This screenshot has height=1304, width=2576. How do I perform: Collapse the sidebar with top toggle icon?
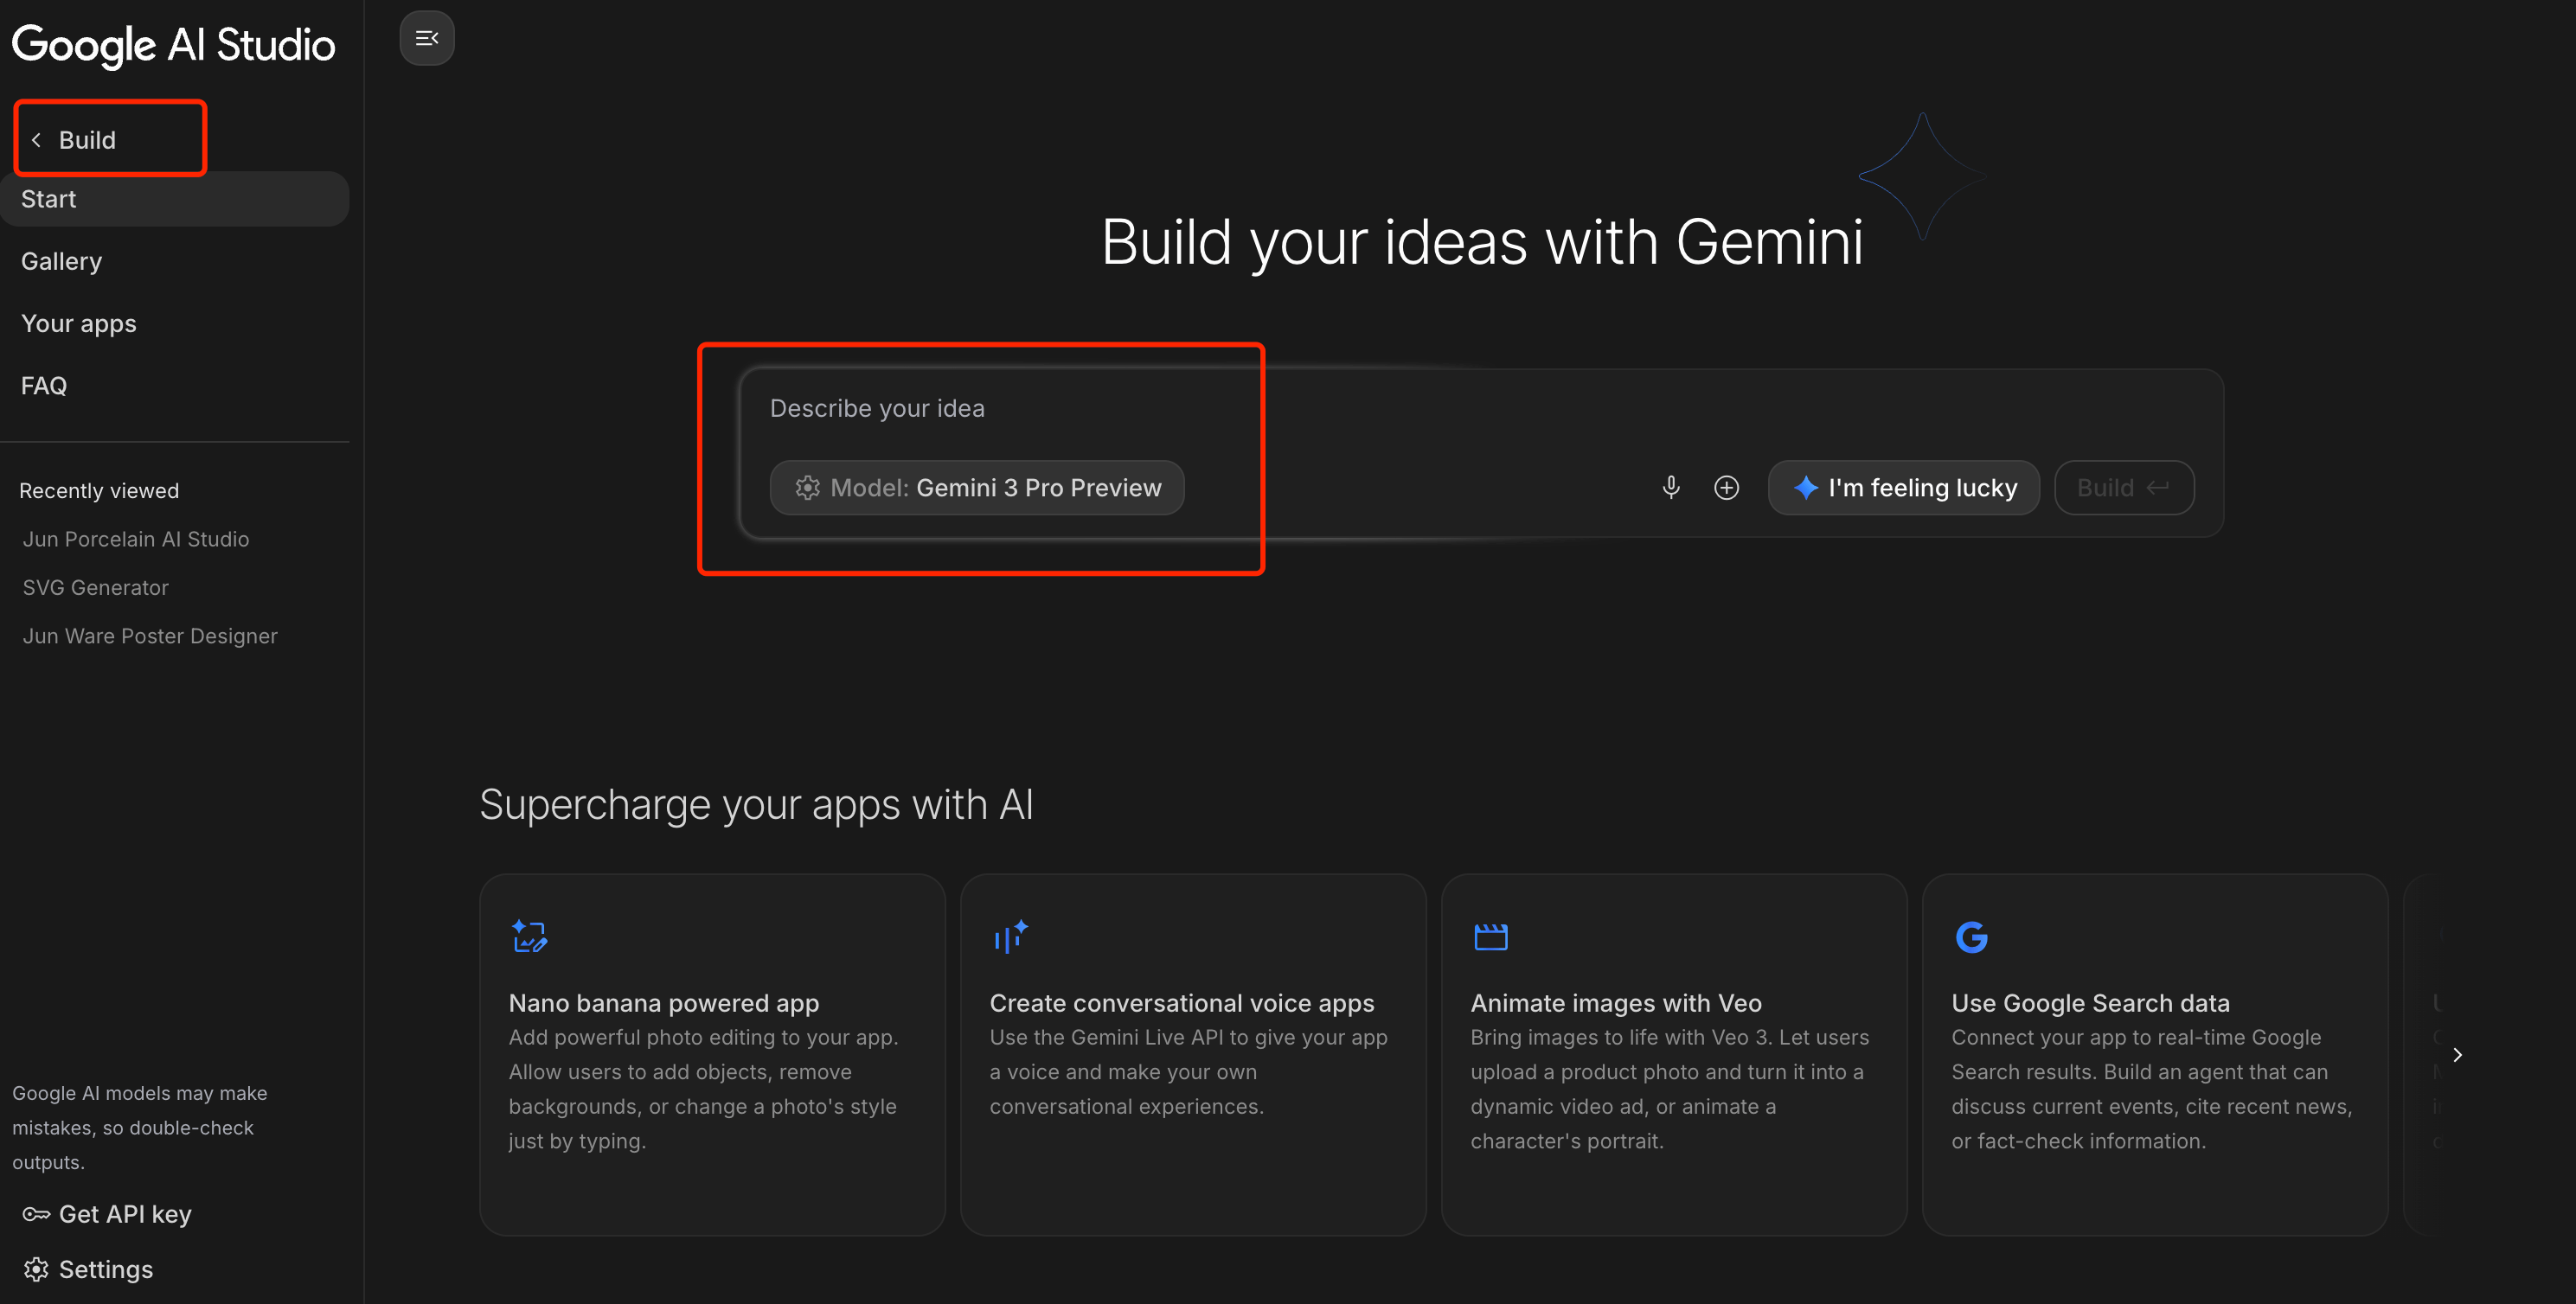[x=427, y=38]
